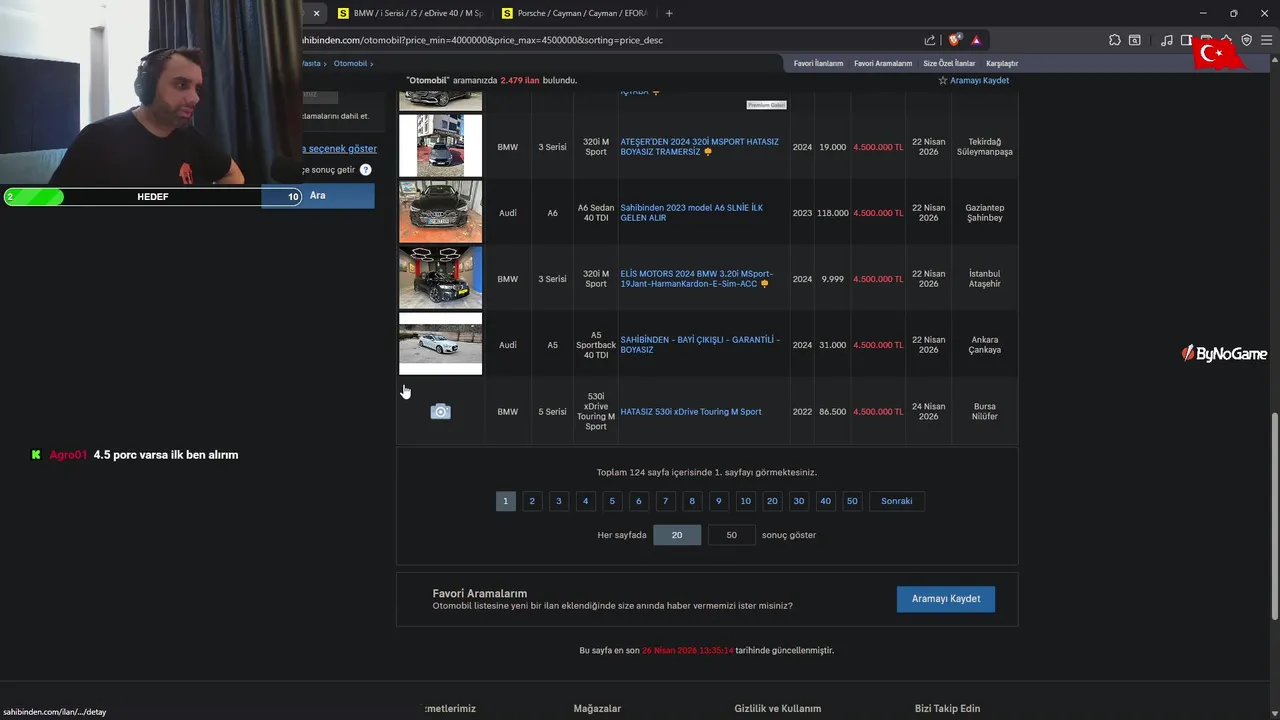The image size is (1280, 720).
Task: Open a new tab with plus button
Action: pyautogui.click(x=669, y=13)
